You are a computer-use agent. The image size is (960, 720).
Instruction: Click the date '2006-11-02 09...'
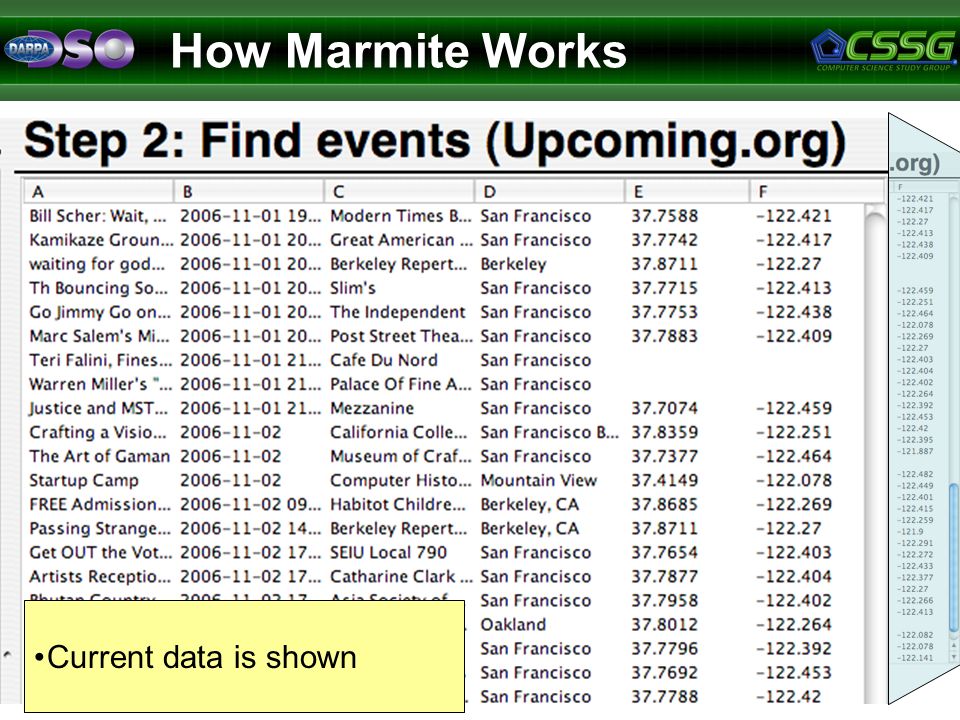pyautogui.click(x=250, y=504)
